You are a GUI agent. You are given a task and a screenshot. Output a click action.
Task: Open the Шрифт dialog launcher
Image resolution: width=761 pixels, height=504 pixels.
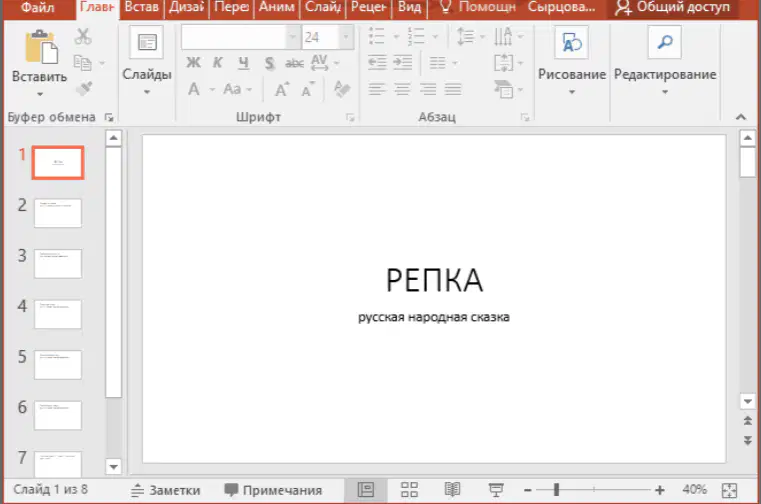[350, 118]
